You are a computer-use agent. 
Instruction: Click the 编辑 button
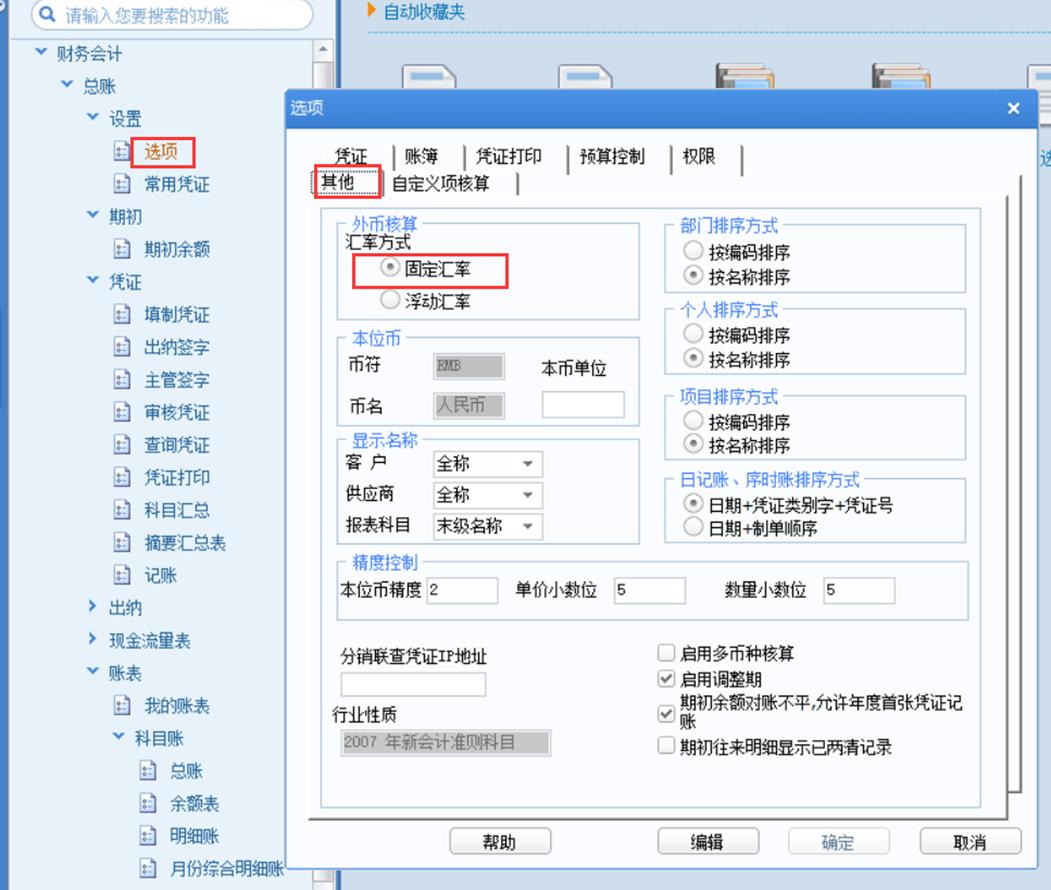(708, 841)
